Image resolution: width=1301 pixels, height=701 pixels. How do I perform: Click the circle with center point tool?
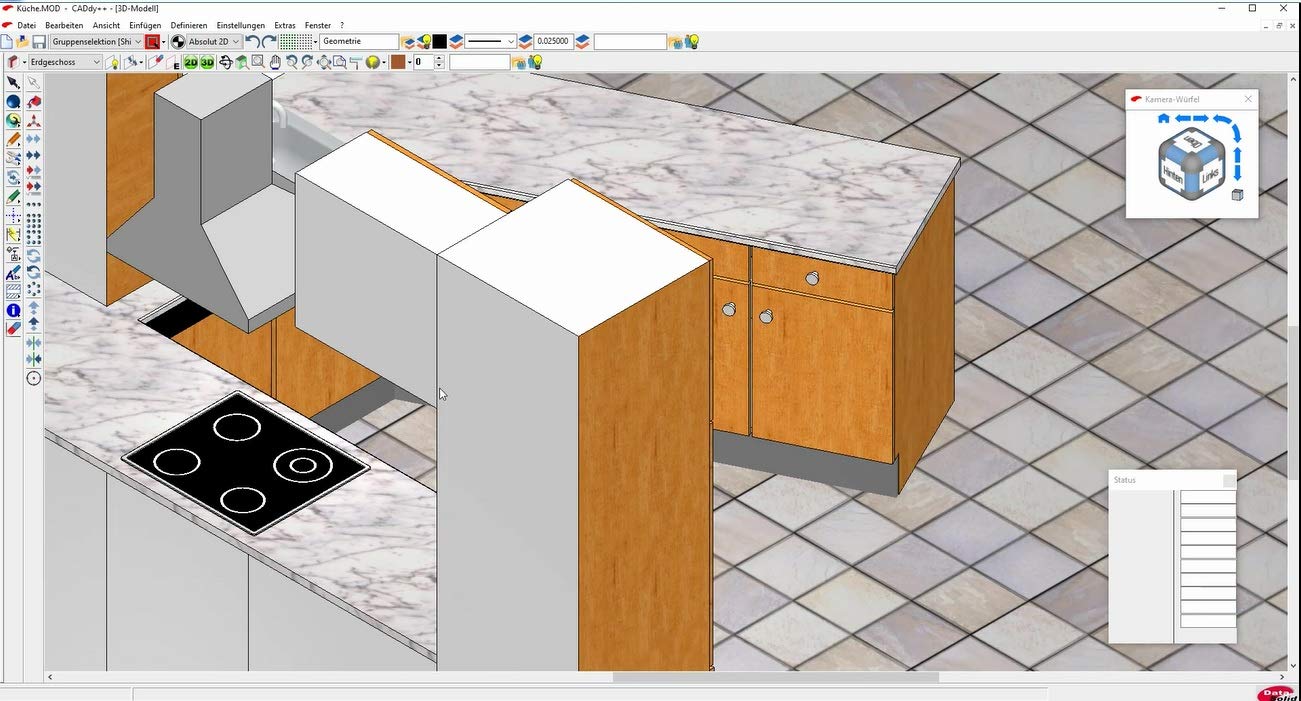coord(33,378)
